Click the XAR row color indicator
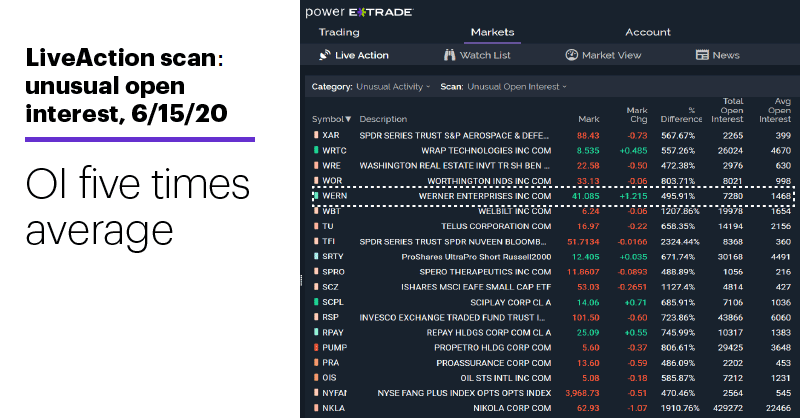 (x=316, y=135)
